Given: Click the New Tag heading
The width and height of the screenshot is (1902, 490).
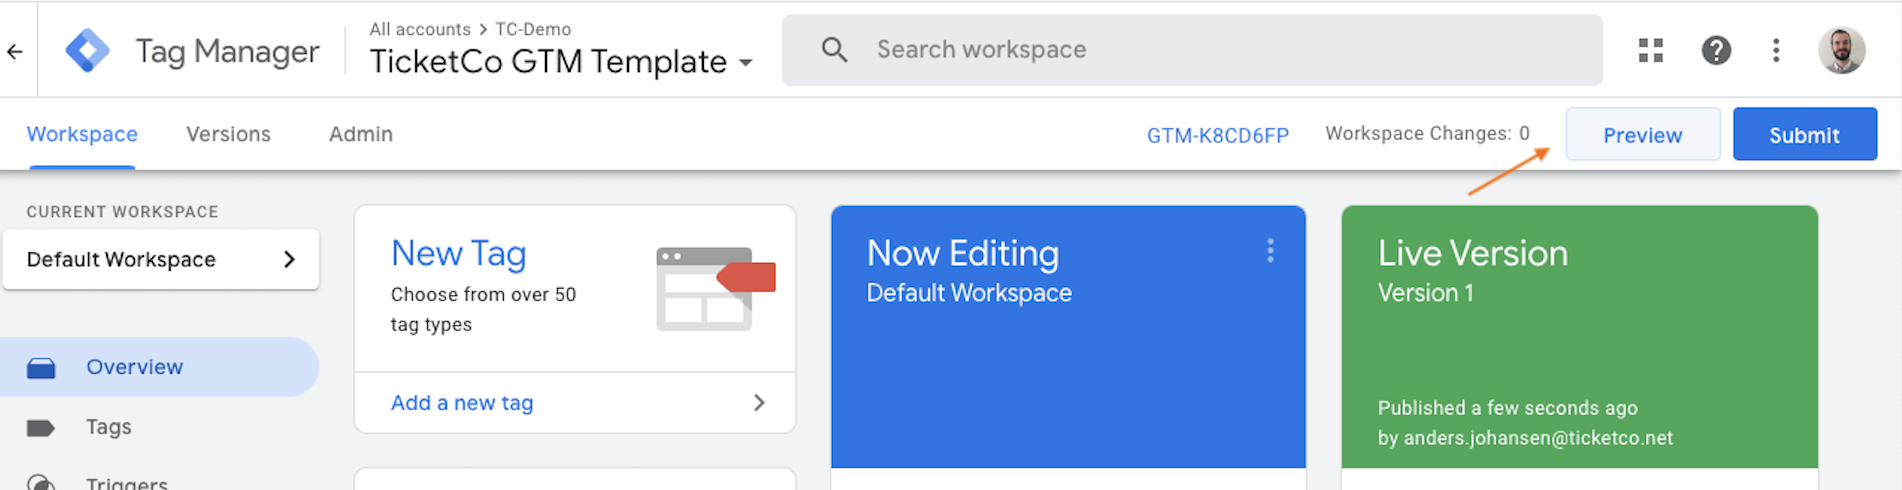Looking at the screenshot, I should pos(458,253).
